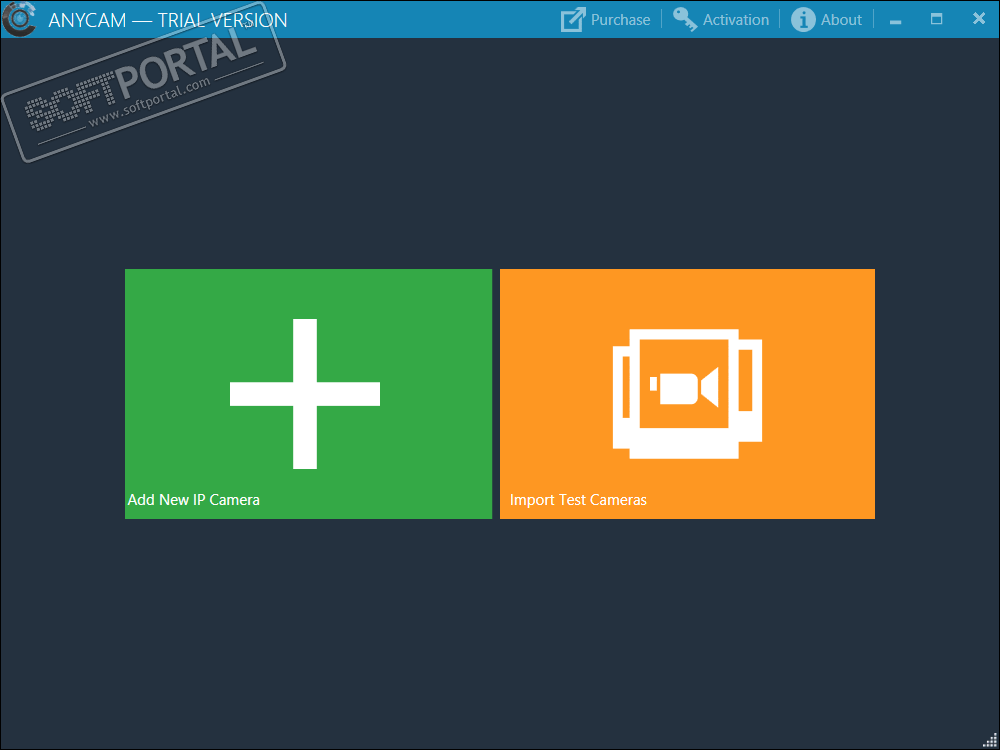Screen dimensions: 1000x750
Task: Select the Import Test Cameras label
Action: tap(578, 499)
